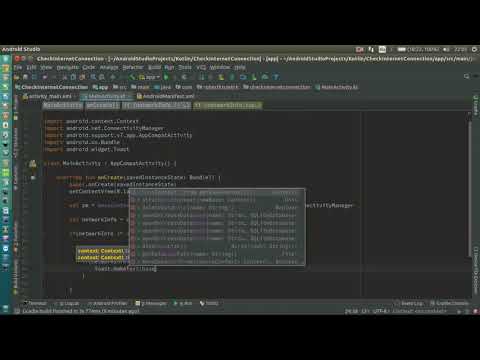Click the Cut toolbar icon
The image size is (480, 360).
tap(65, 77)
